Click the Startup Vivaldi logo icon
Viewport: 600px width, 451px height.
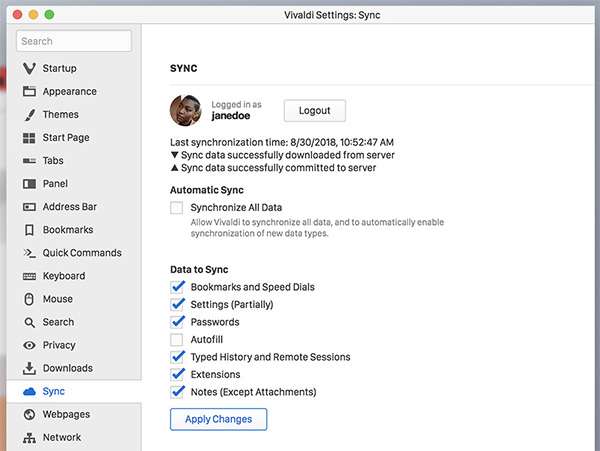29,68
